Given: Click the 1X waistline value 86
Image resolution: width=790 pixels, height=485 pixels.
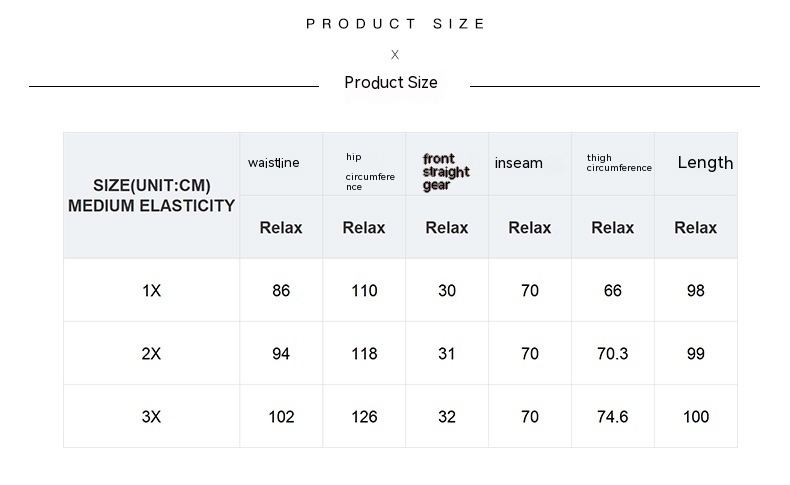Looking at the screenshot, I should coord(281,291).
